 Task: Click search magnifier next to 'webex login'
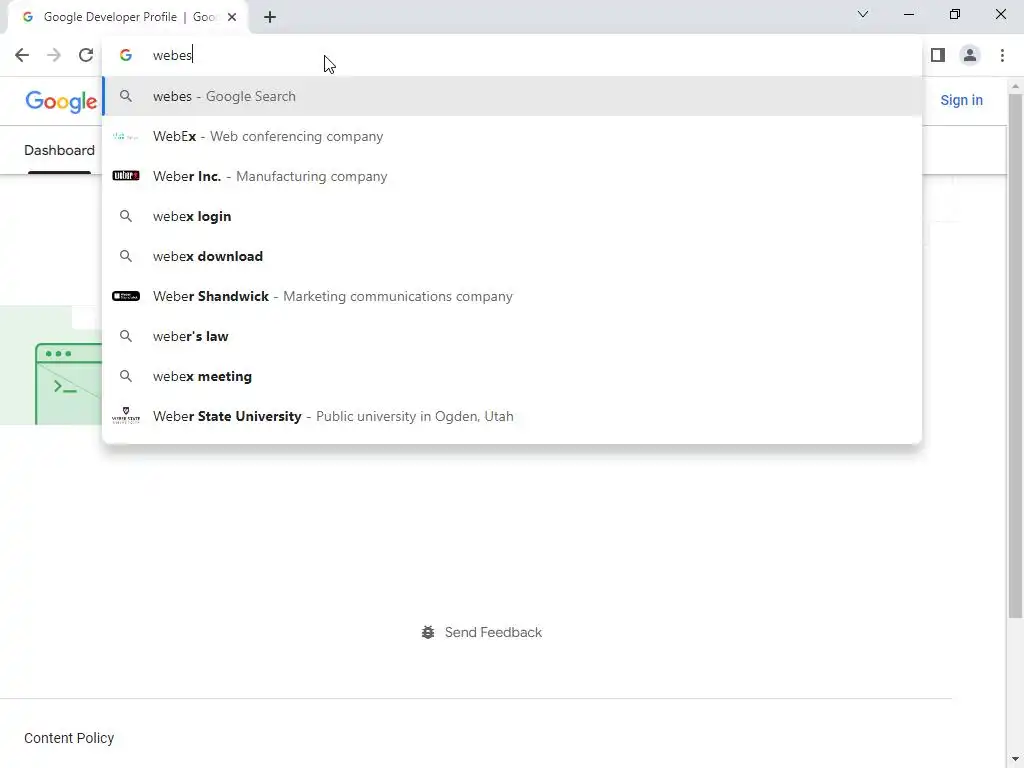click(126, 216)
